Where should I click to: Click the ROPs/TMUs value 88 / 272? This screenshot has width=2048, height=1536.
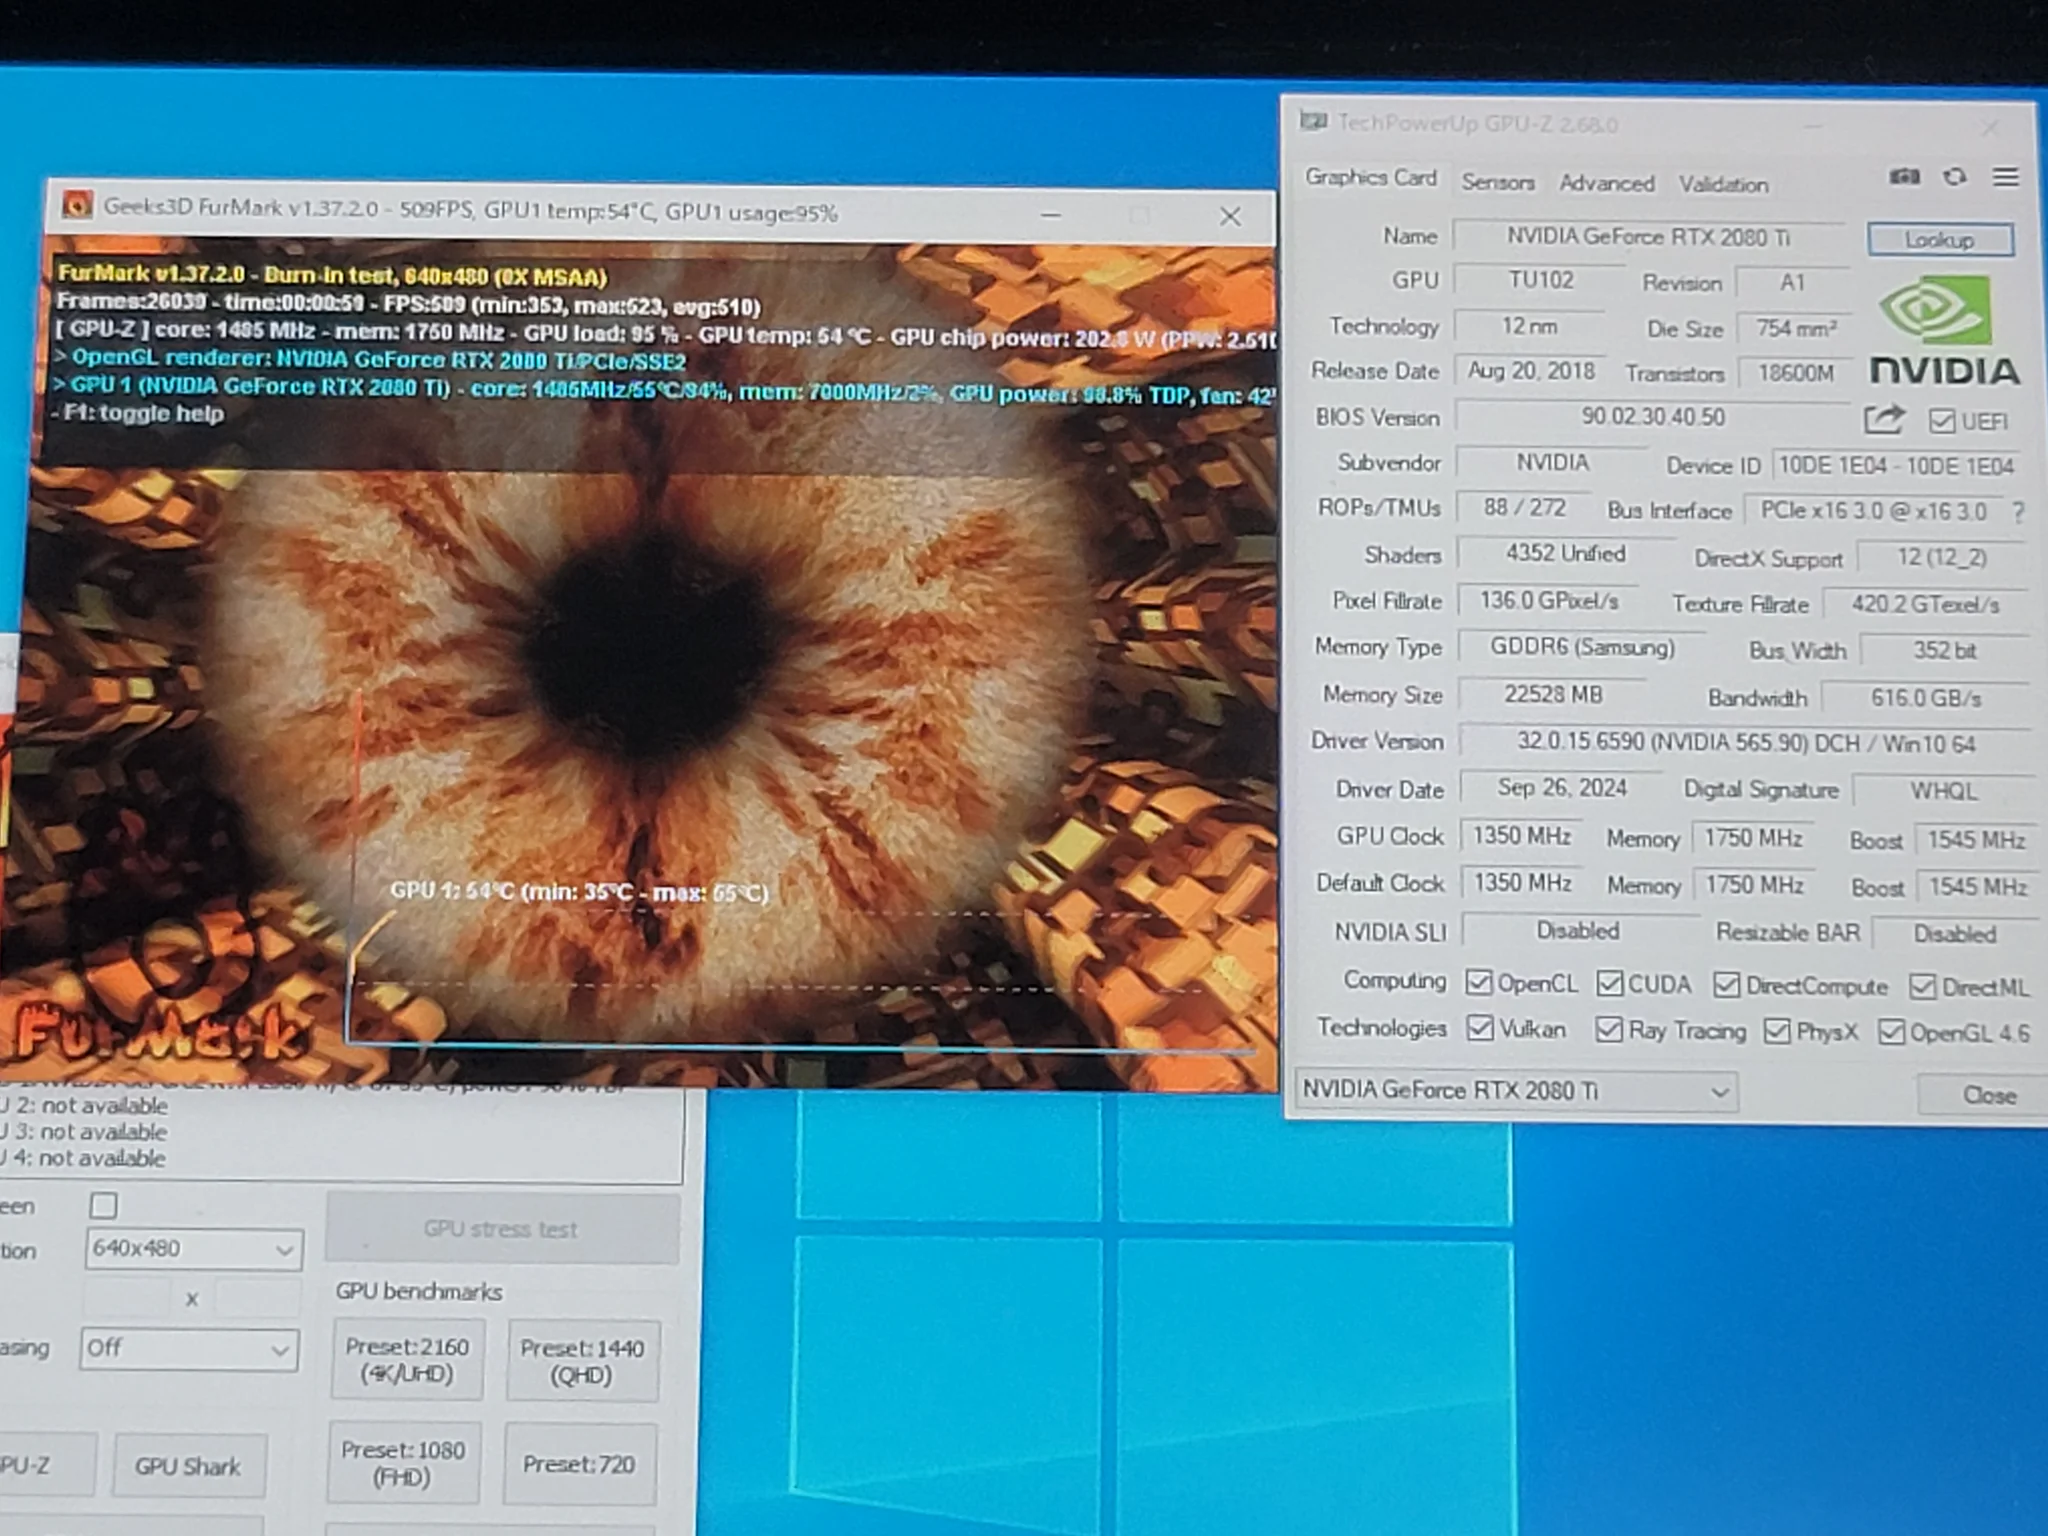point(1524,508)
